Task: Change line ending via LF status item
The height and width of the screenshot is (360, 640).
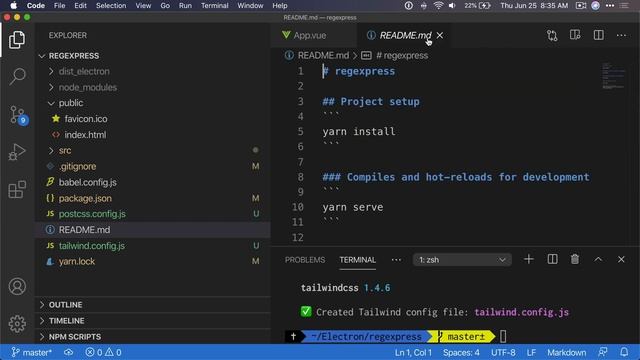Action: 531,352
